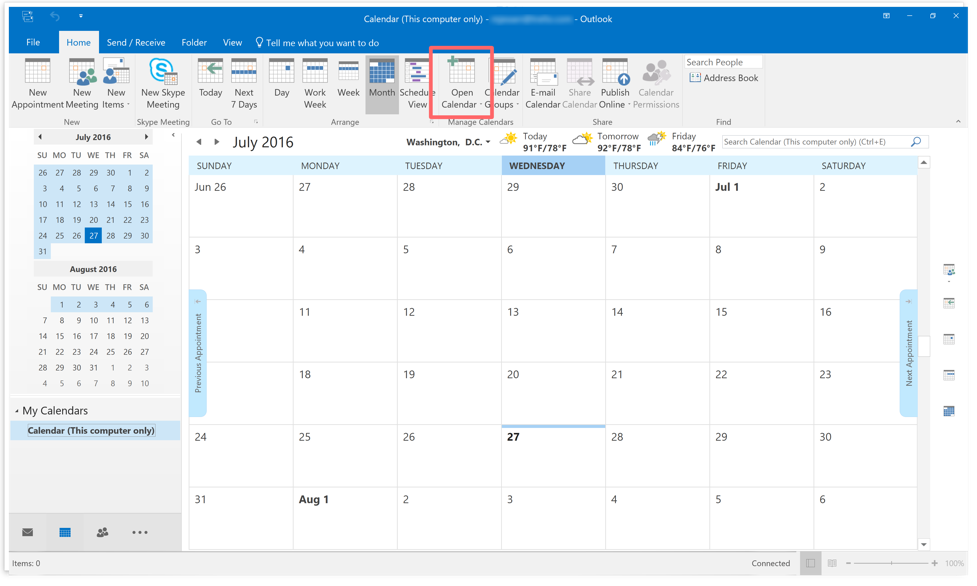Switch to Week view
The height and width of the screenshot is (586, 977).
(x=348, y=79)
